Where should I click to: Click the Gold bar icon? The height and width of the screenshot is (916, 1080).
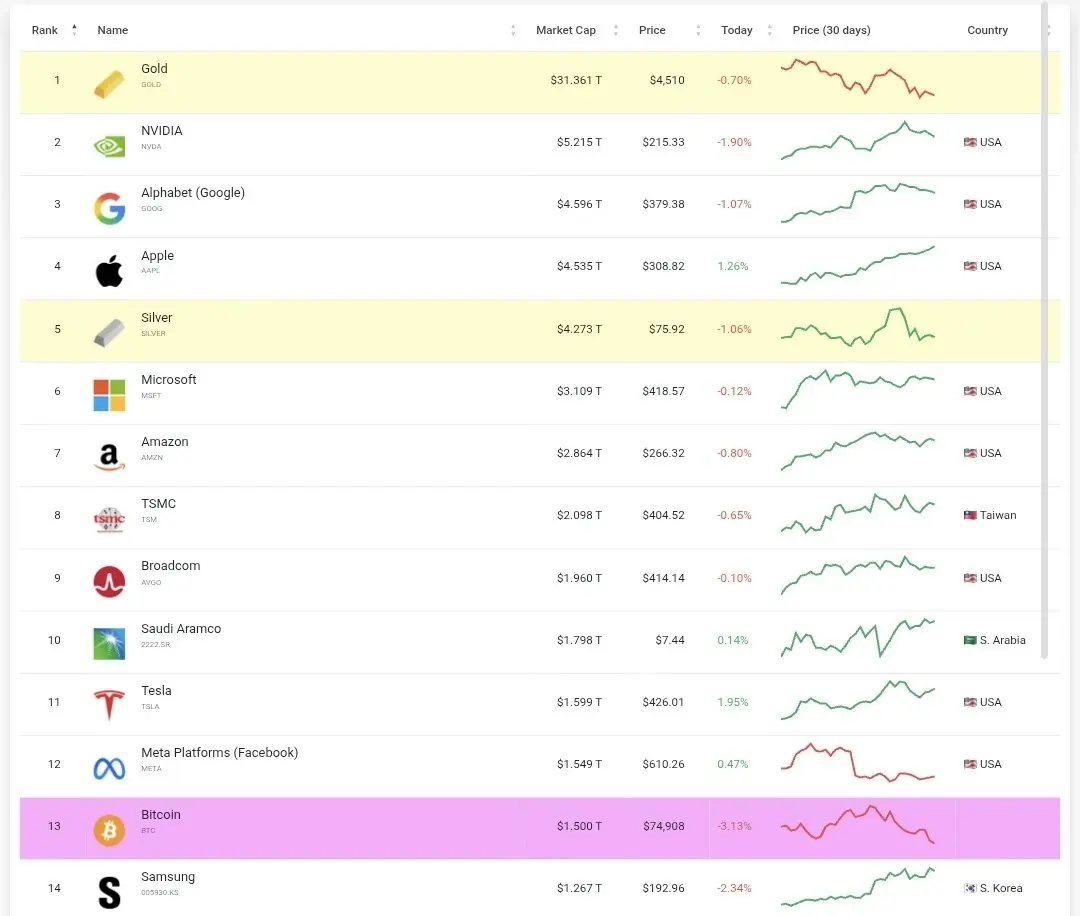[x=109, y=85]
